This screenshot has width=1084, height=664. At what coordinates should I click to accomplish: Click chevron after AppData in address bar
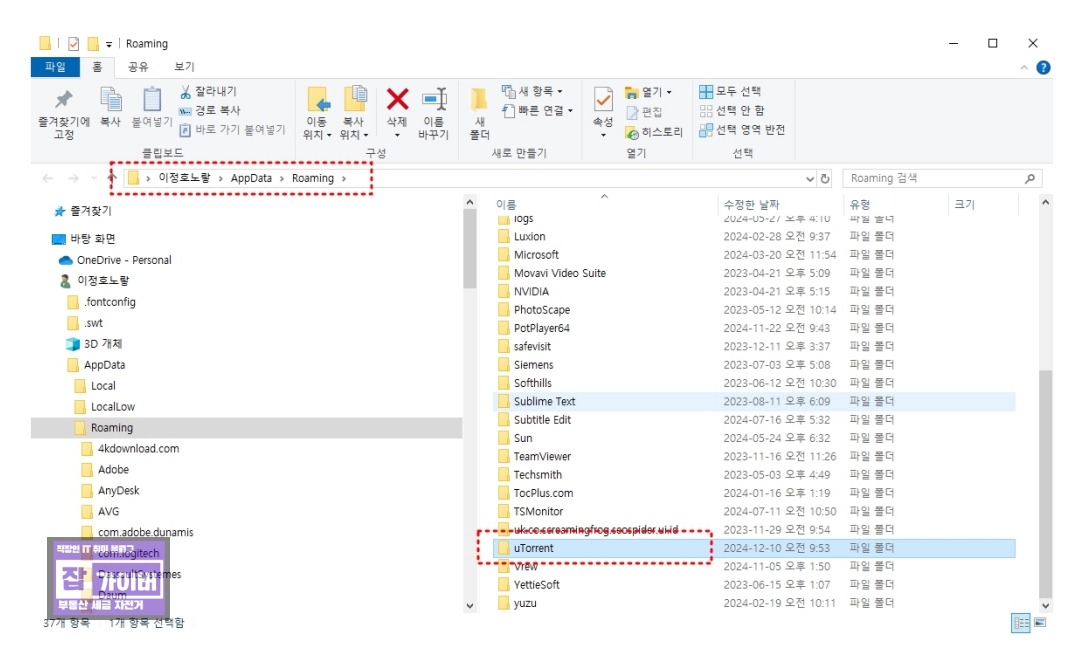point(281,178)
